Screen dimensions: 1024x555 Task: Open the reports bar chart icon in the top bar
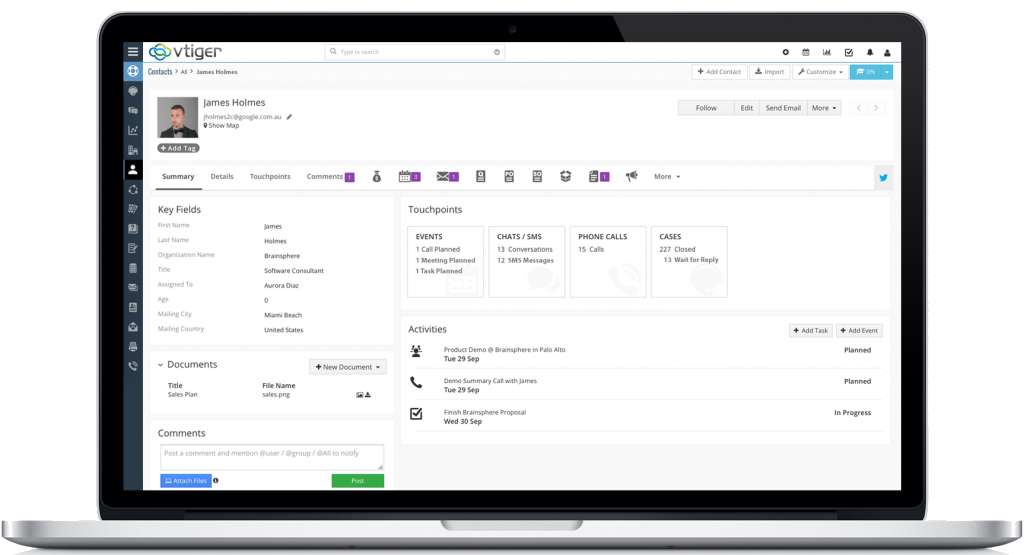827,52
